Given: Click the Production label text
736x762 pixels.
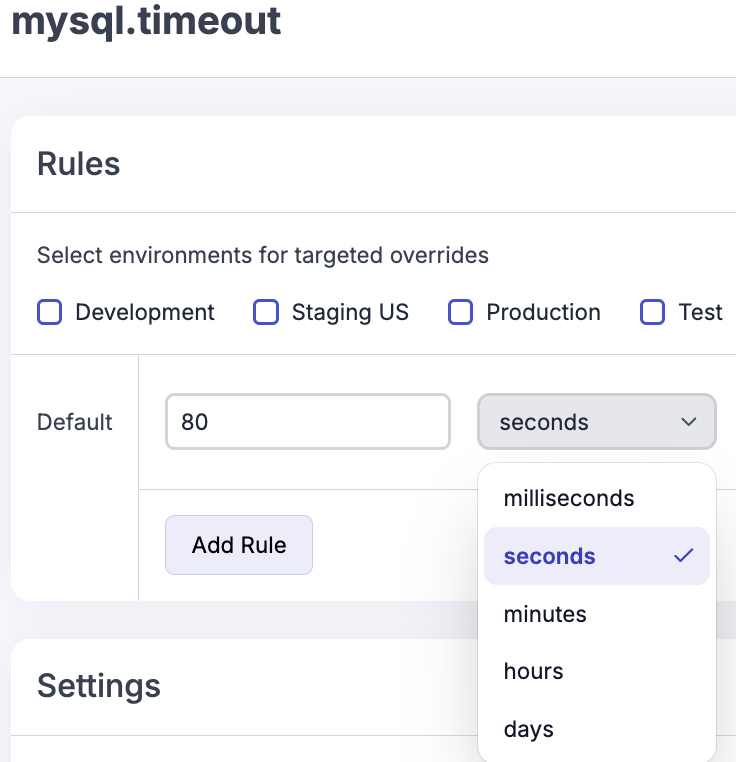Looking at the screenshot, I should pos(543,313).
